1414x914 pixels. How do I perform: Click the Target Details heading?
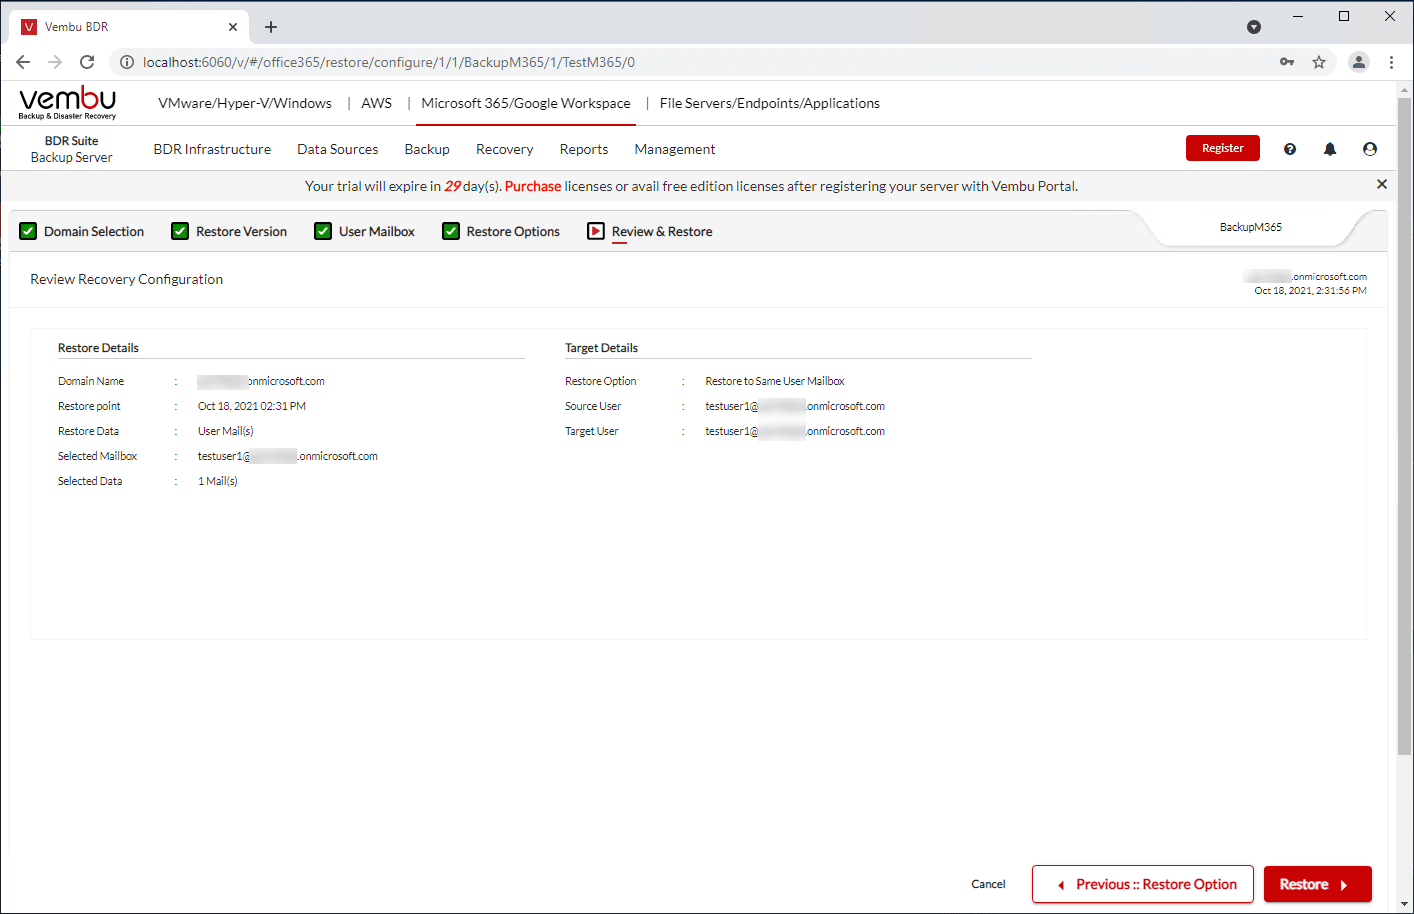[601, 348]
